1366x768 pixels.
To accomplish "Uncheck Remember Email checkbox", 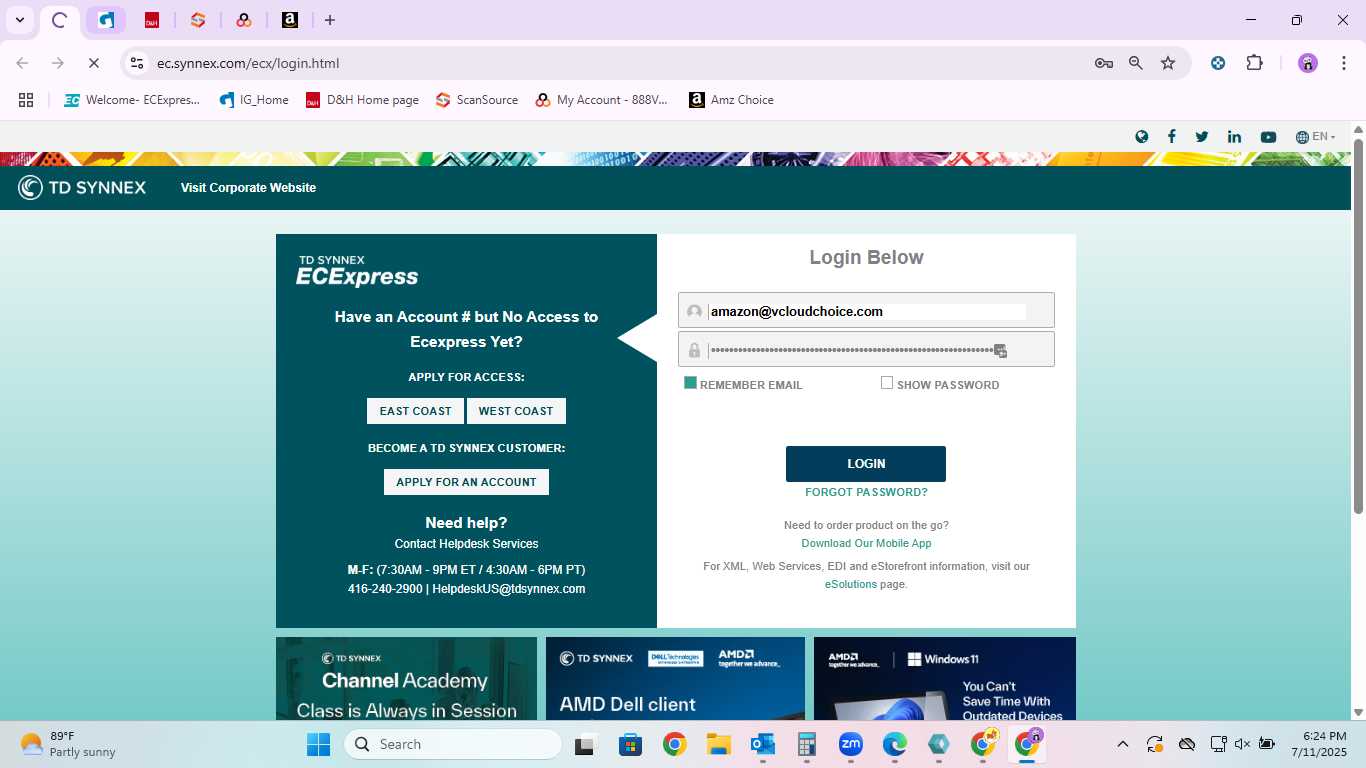I will [x=690, y=383].
